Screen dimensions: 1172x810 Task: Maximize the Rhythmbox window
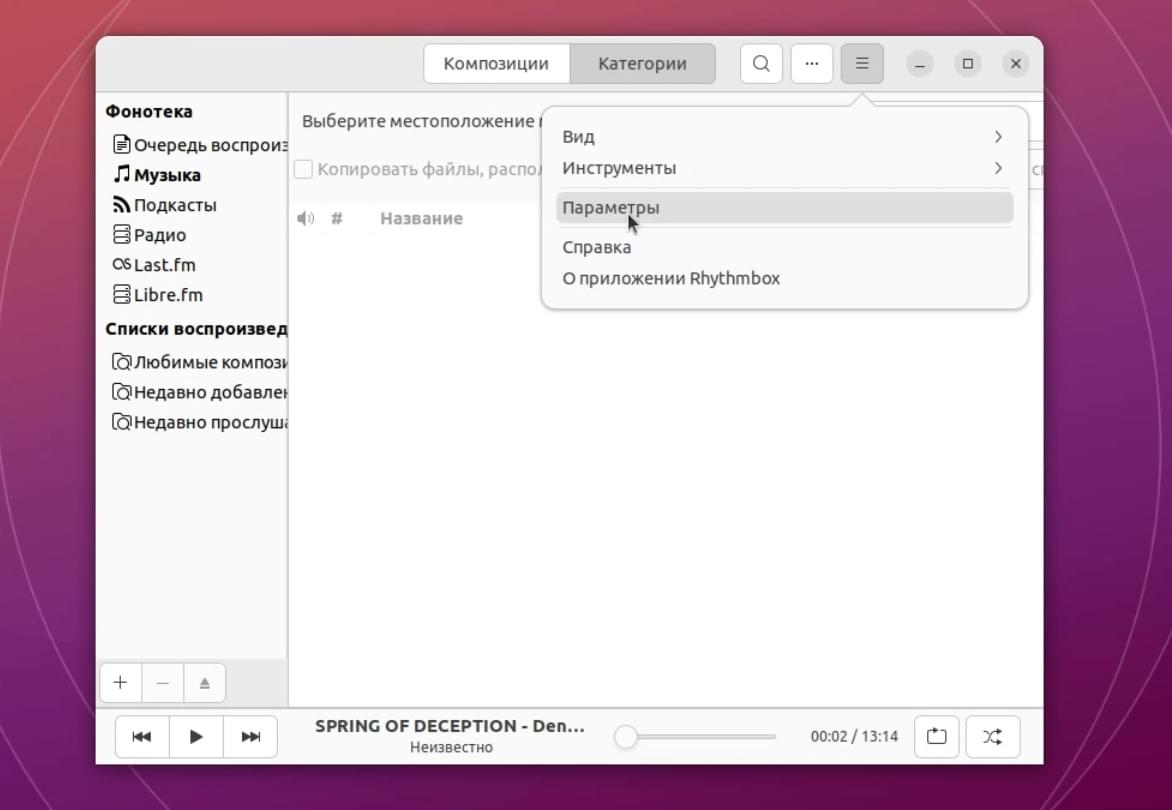tap(968, 64)
